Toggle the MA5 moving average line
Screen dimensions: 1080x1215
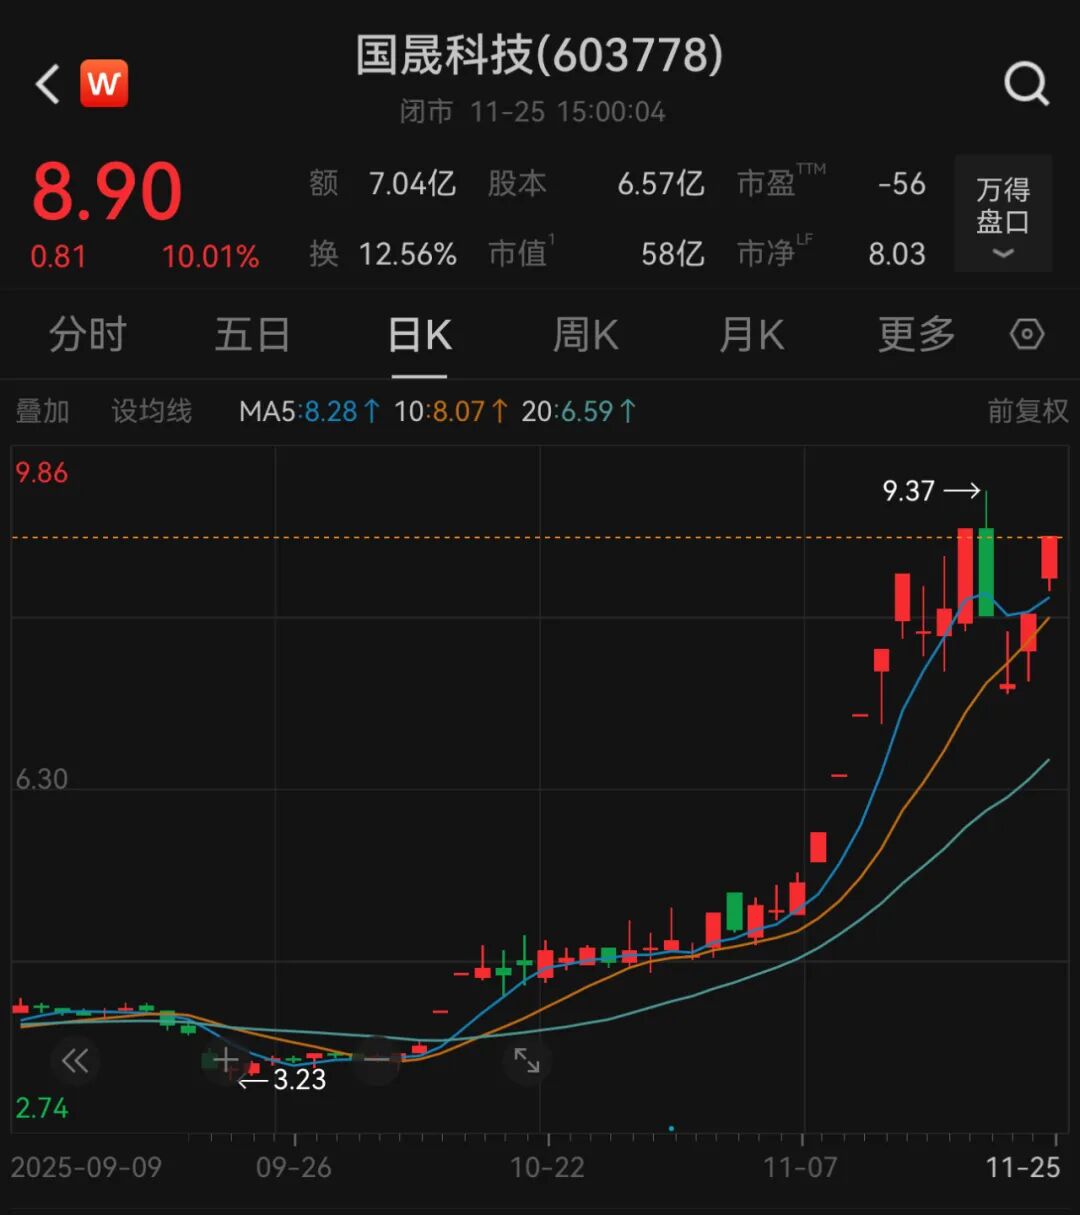tap(308, 410)
